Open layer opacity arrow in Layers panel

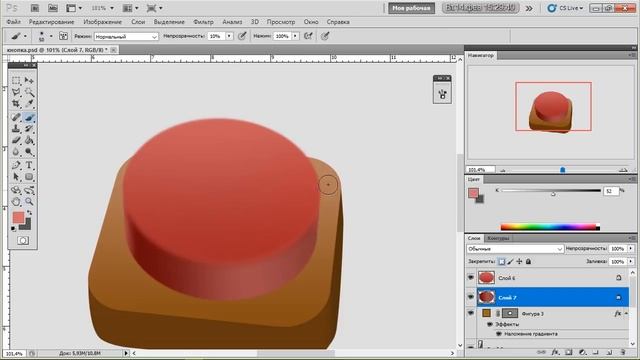(x=631, y=248)
